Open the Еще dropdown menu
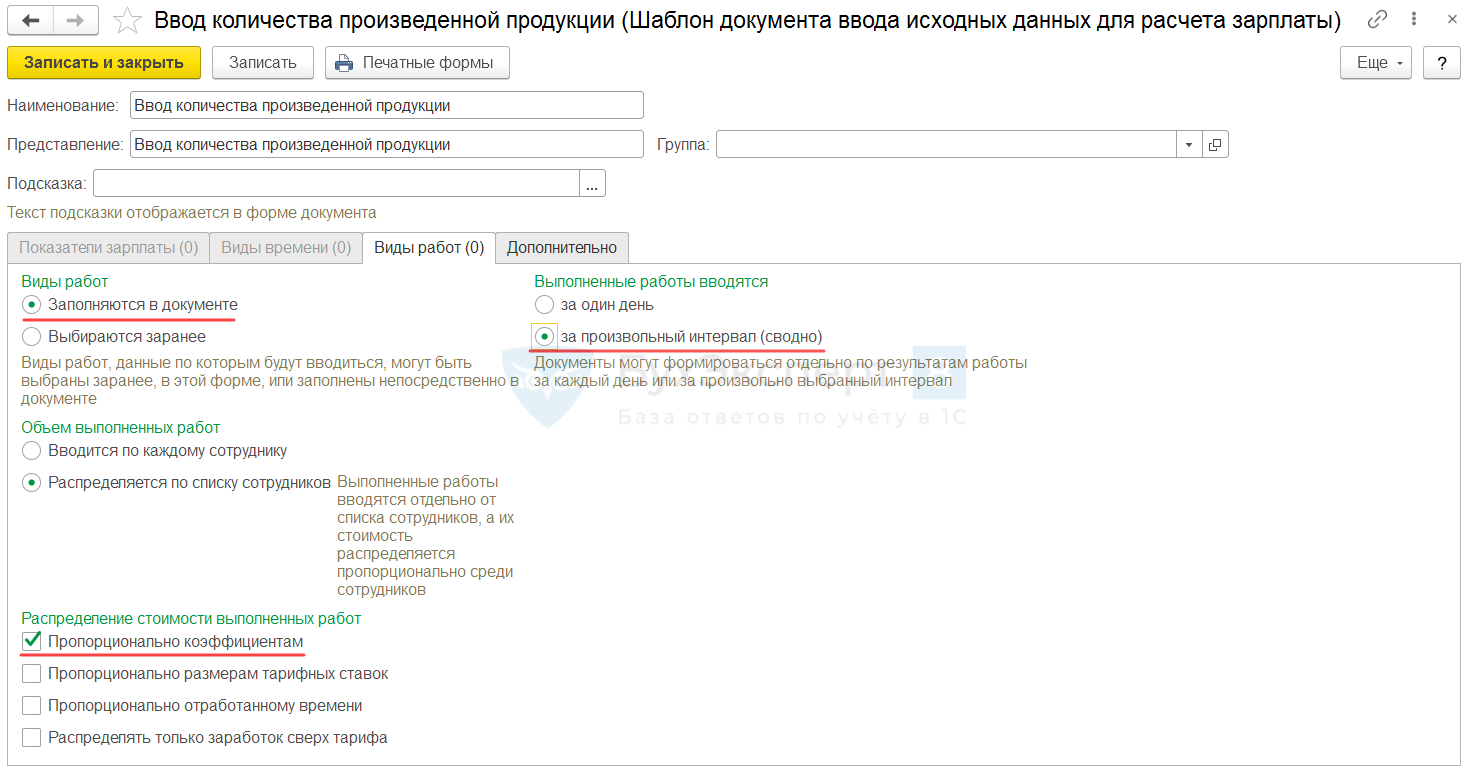This screenshot has width=1469, height=775. pyautogui.click(x=1375, y=63)
